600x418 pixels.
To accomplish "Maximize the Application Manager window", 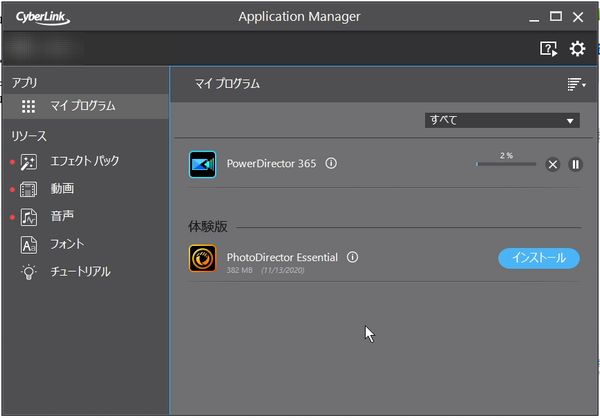I will pyautogui.click(x=556, y=16).
